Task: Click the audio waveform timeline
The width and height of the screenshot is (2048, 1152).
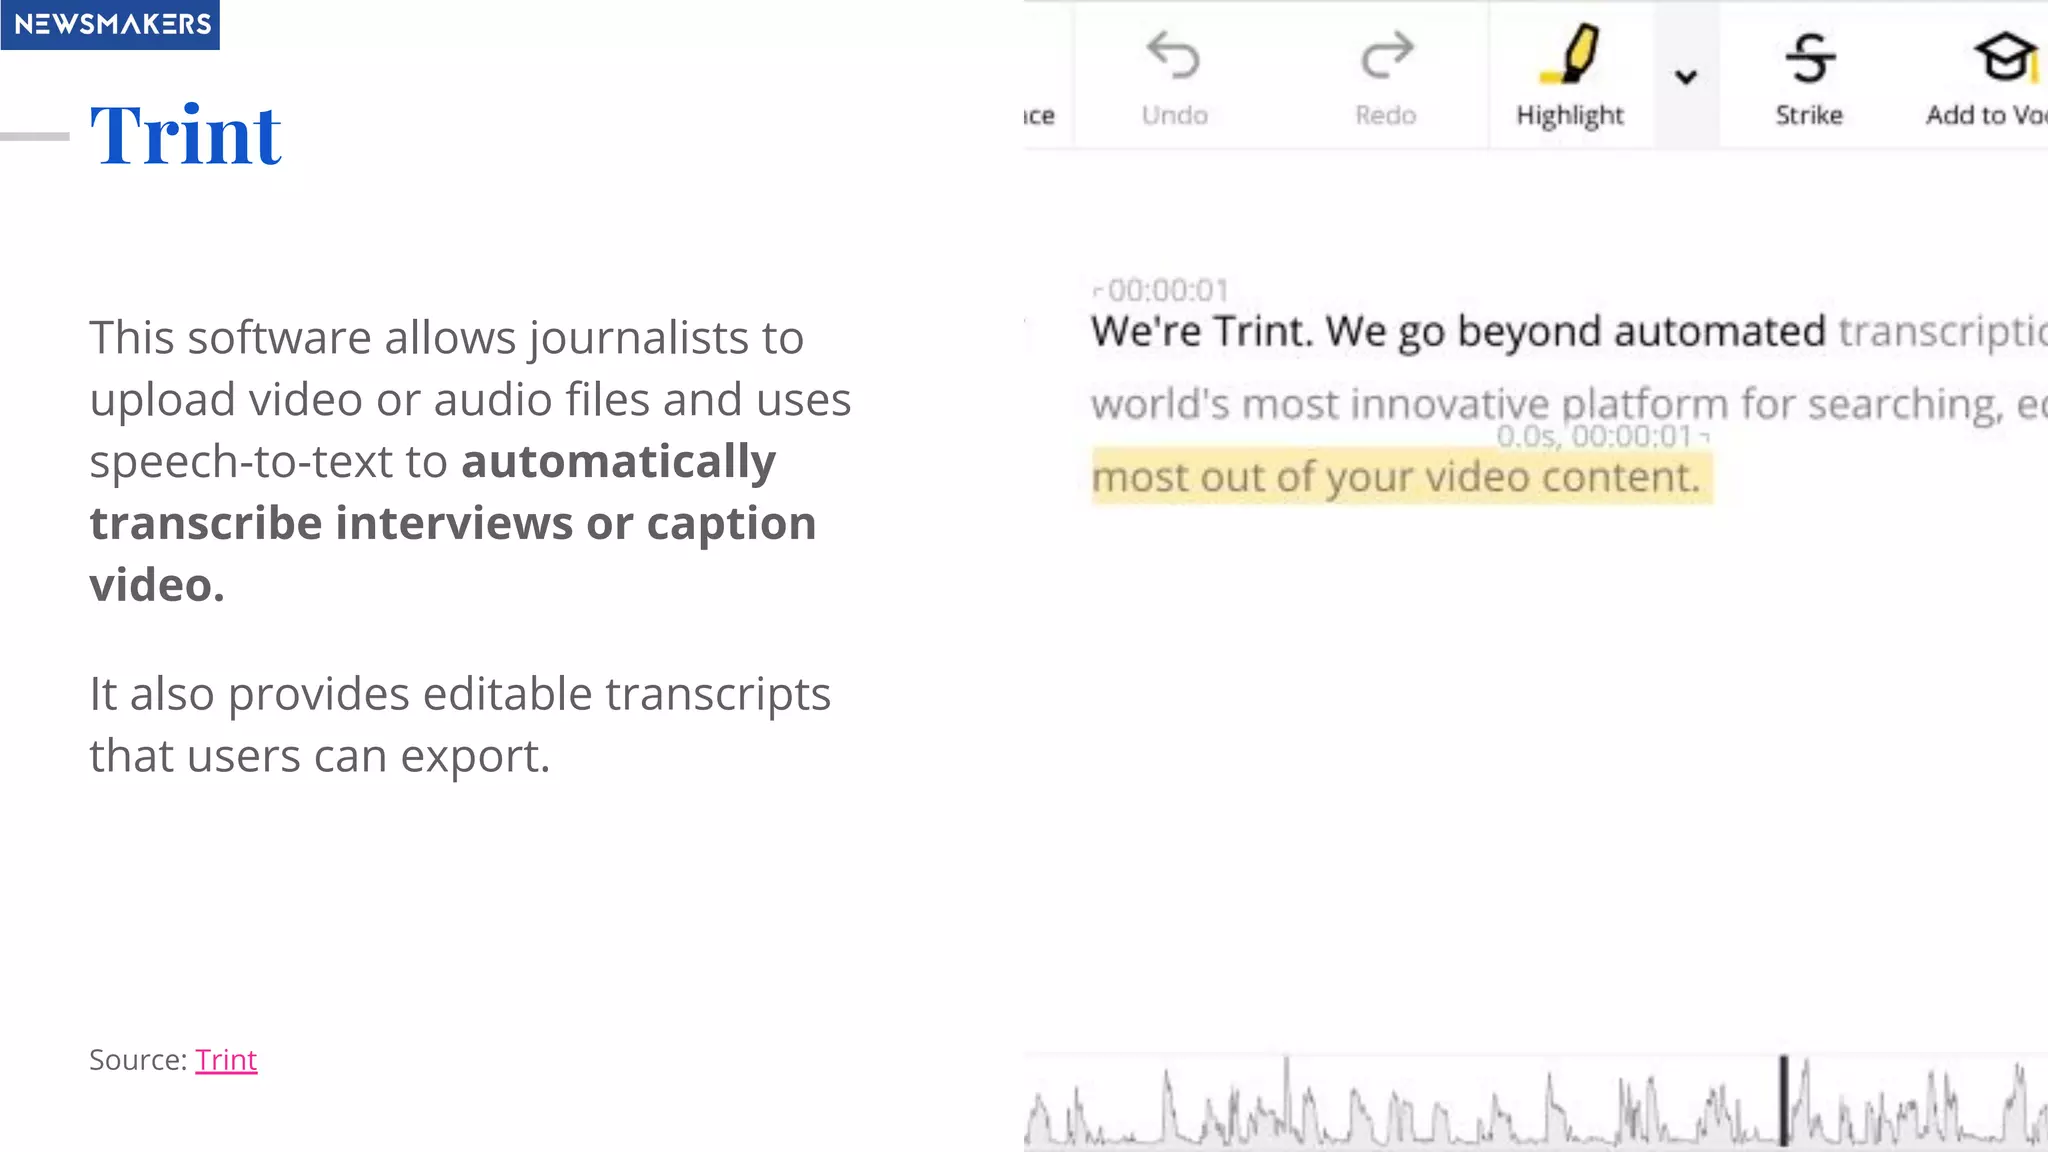Action: pyautogui.click(x=1536, y=1102)
